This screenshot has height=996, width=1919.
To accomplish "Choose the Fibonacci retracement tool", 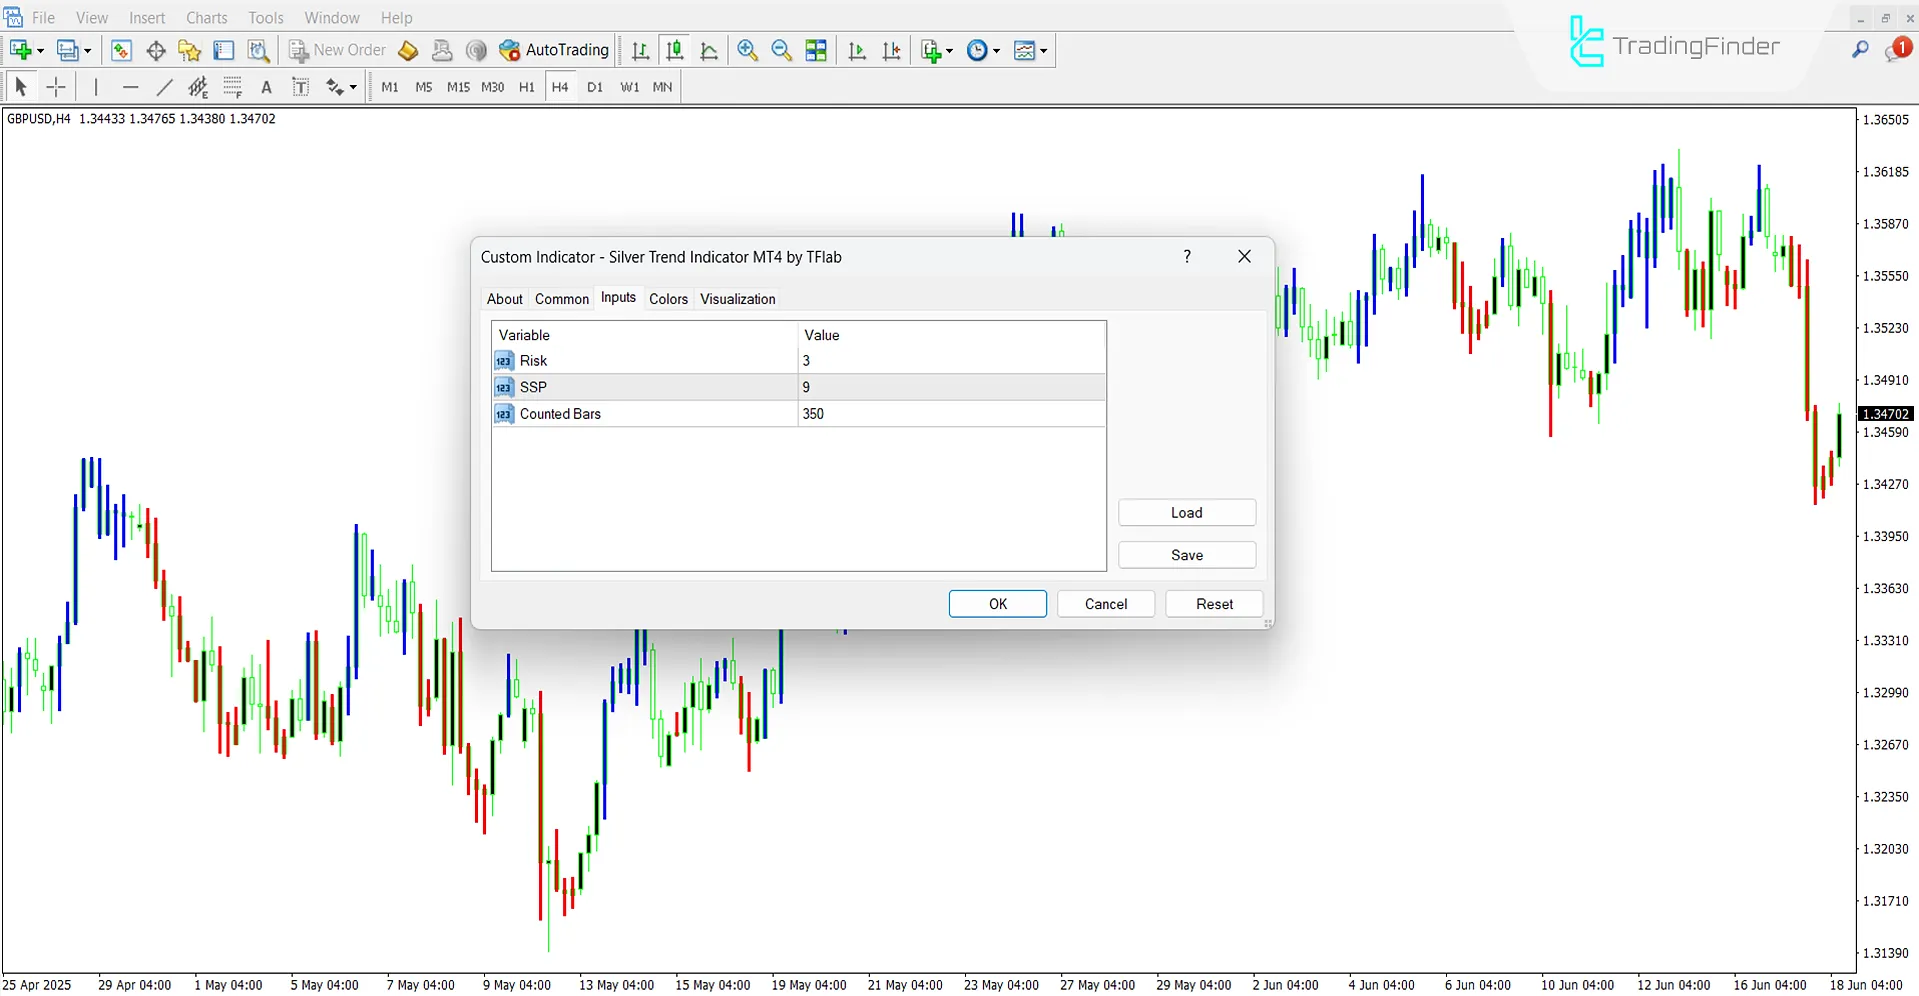I will click(232, 88).
